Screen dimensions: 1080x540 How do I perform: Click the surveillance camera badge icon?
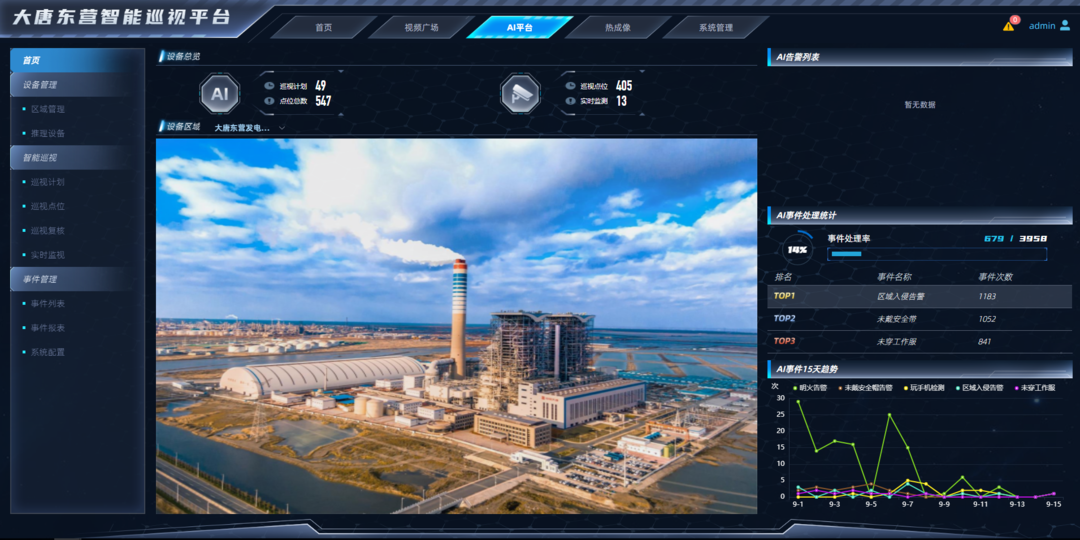(x=520, y=93)
